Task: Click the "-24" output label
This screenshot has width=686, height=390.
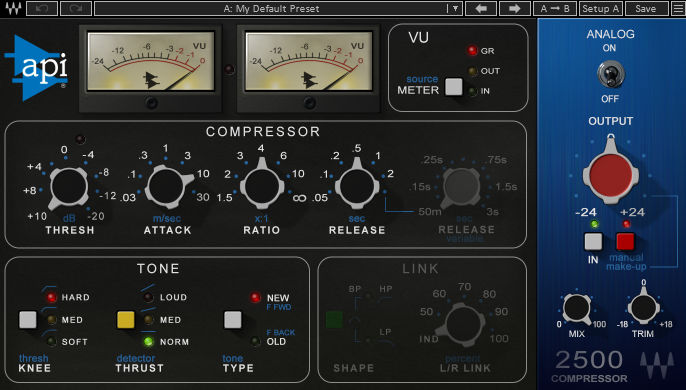Action: [586, 212]
